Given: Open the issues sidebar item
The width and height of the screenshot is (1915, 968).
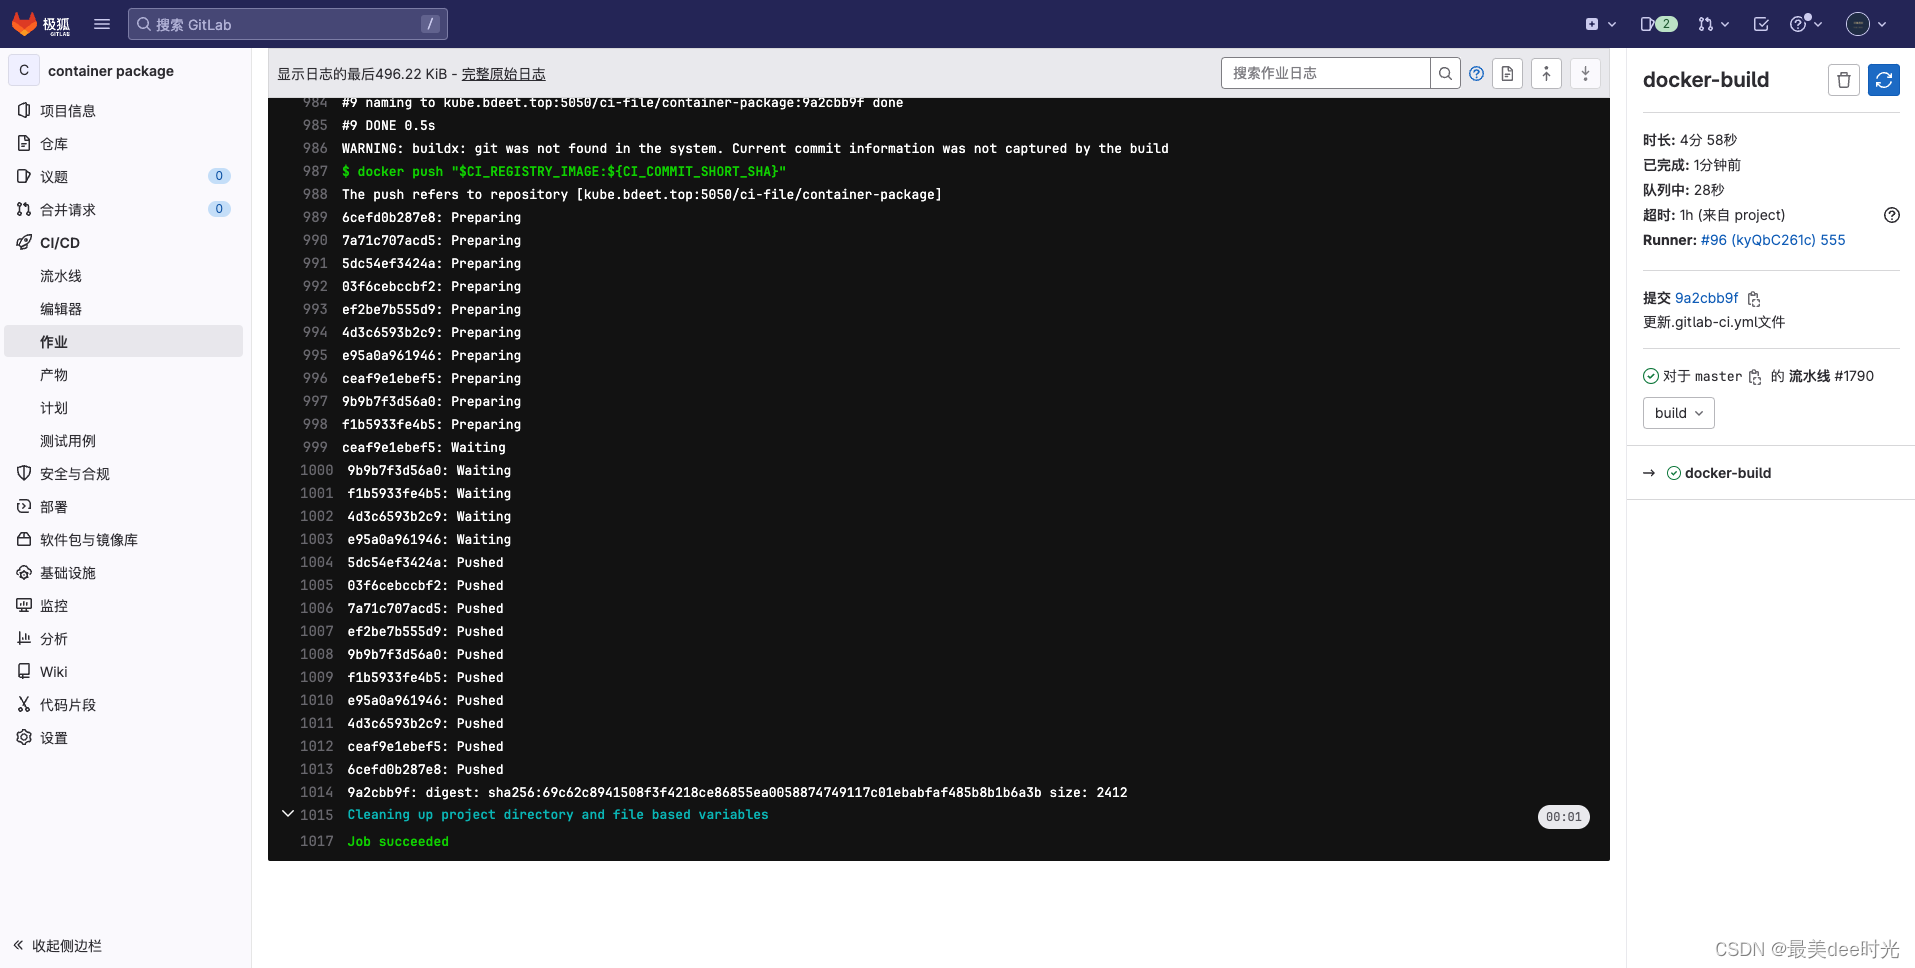Looking at the screenshot, I should pos(124,177).
